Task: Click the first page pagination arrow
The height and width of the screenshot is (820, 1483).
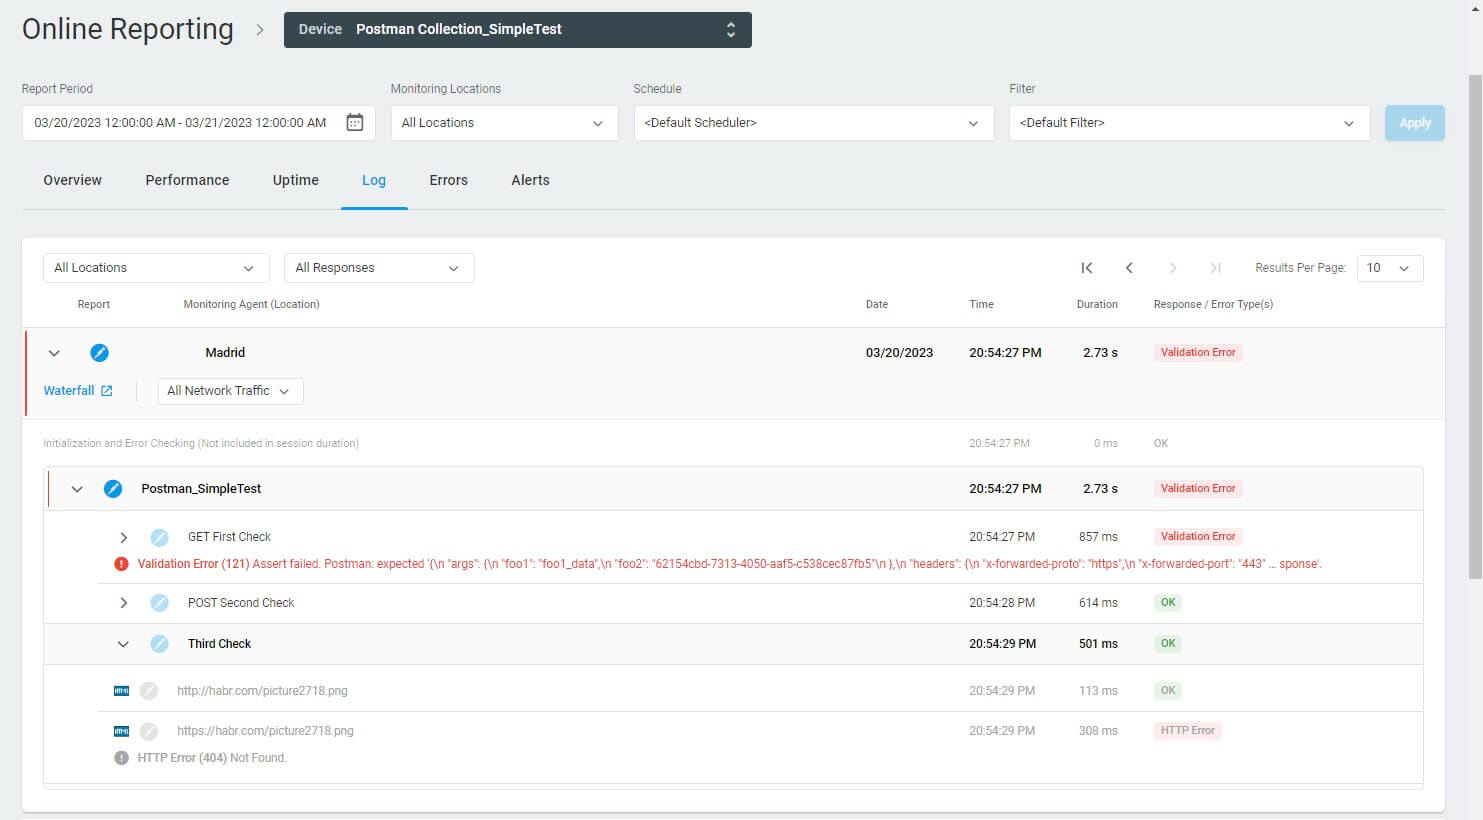Action: (1087, 267)
